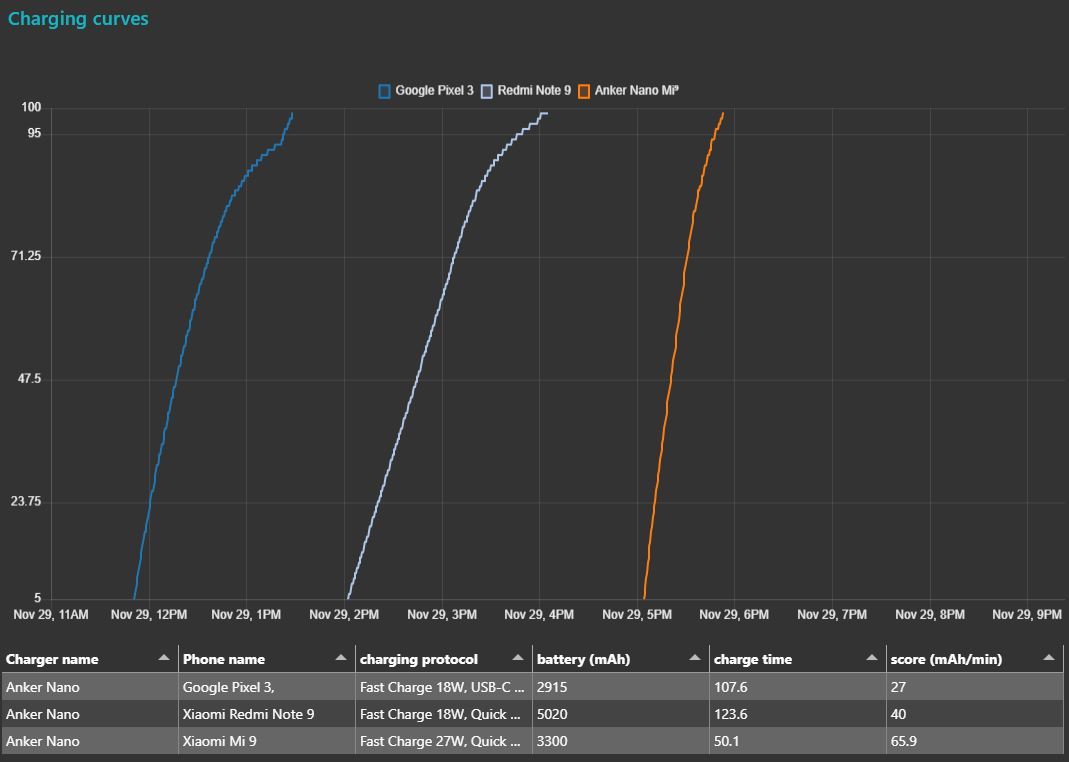Screen dimensions: 1069x762
Task: Sort by charge time arrow
Action: [871, 658]
